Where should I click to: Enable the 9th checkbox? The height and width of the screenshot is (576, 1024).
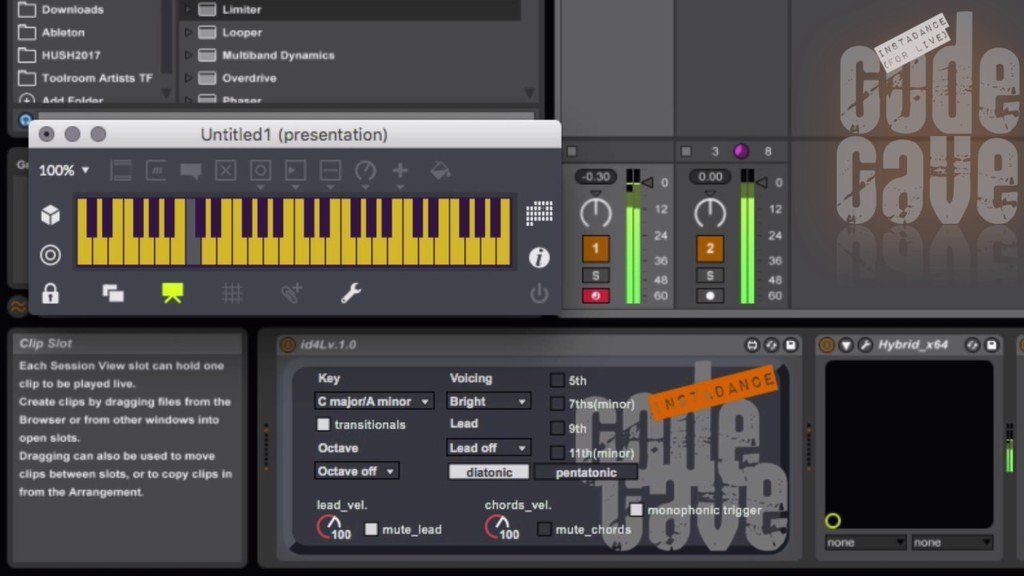point(557,428)
